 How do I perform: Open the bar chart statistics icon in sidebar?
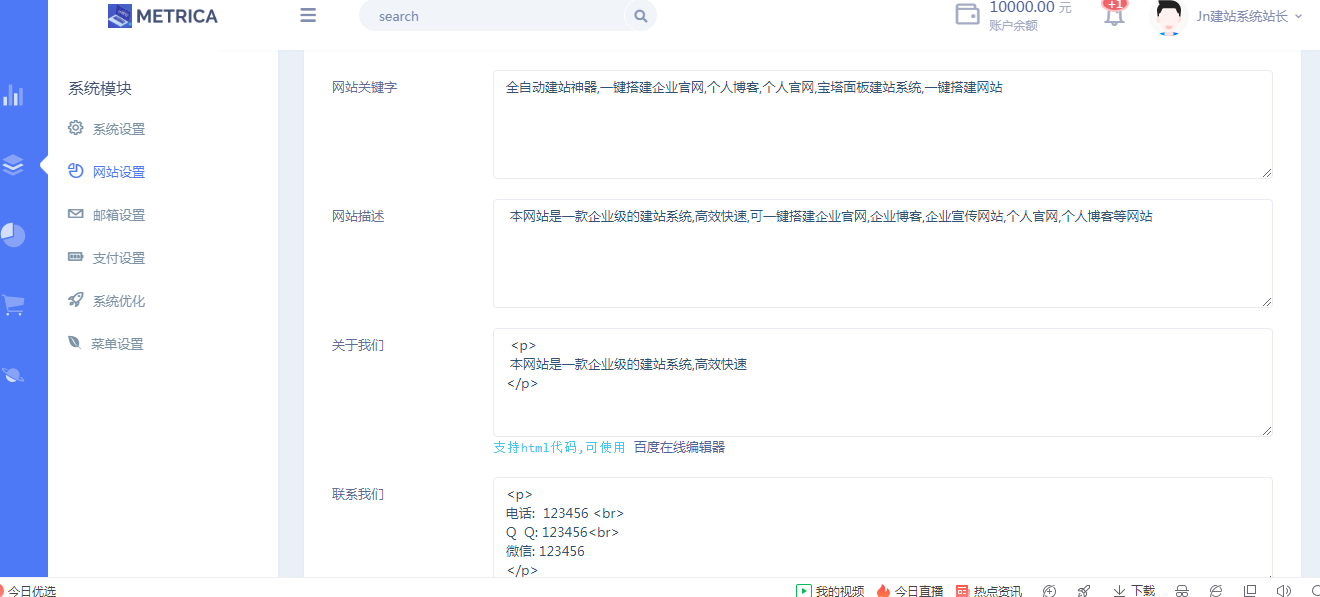(15, 95)
